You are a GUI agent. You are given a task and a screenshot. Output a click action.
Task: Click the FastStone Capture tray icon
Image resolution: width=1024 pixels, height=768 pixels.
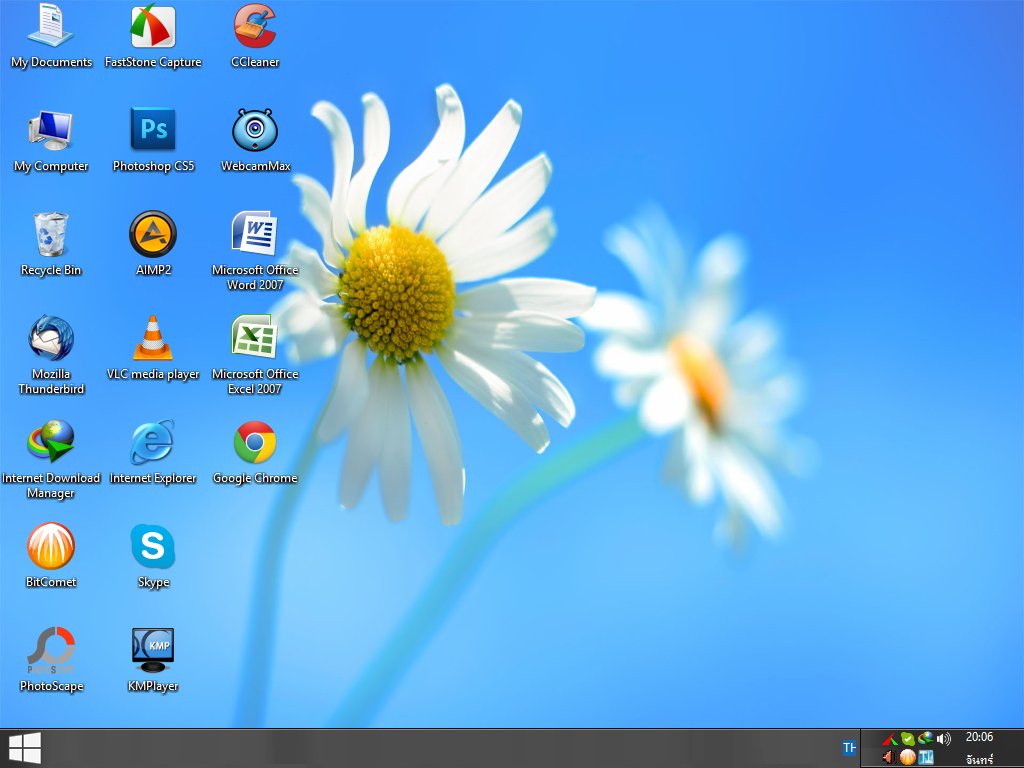(890, 739)
